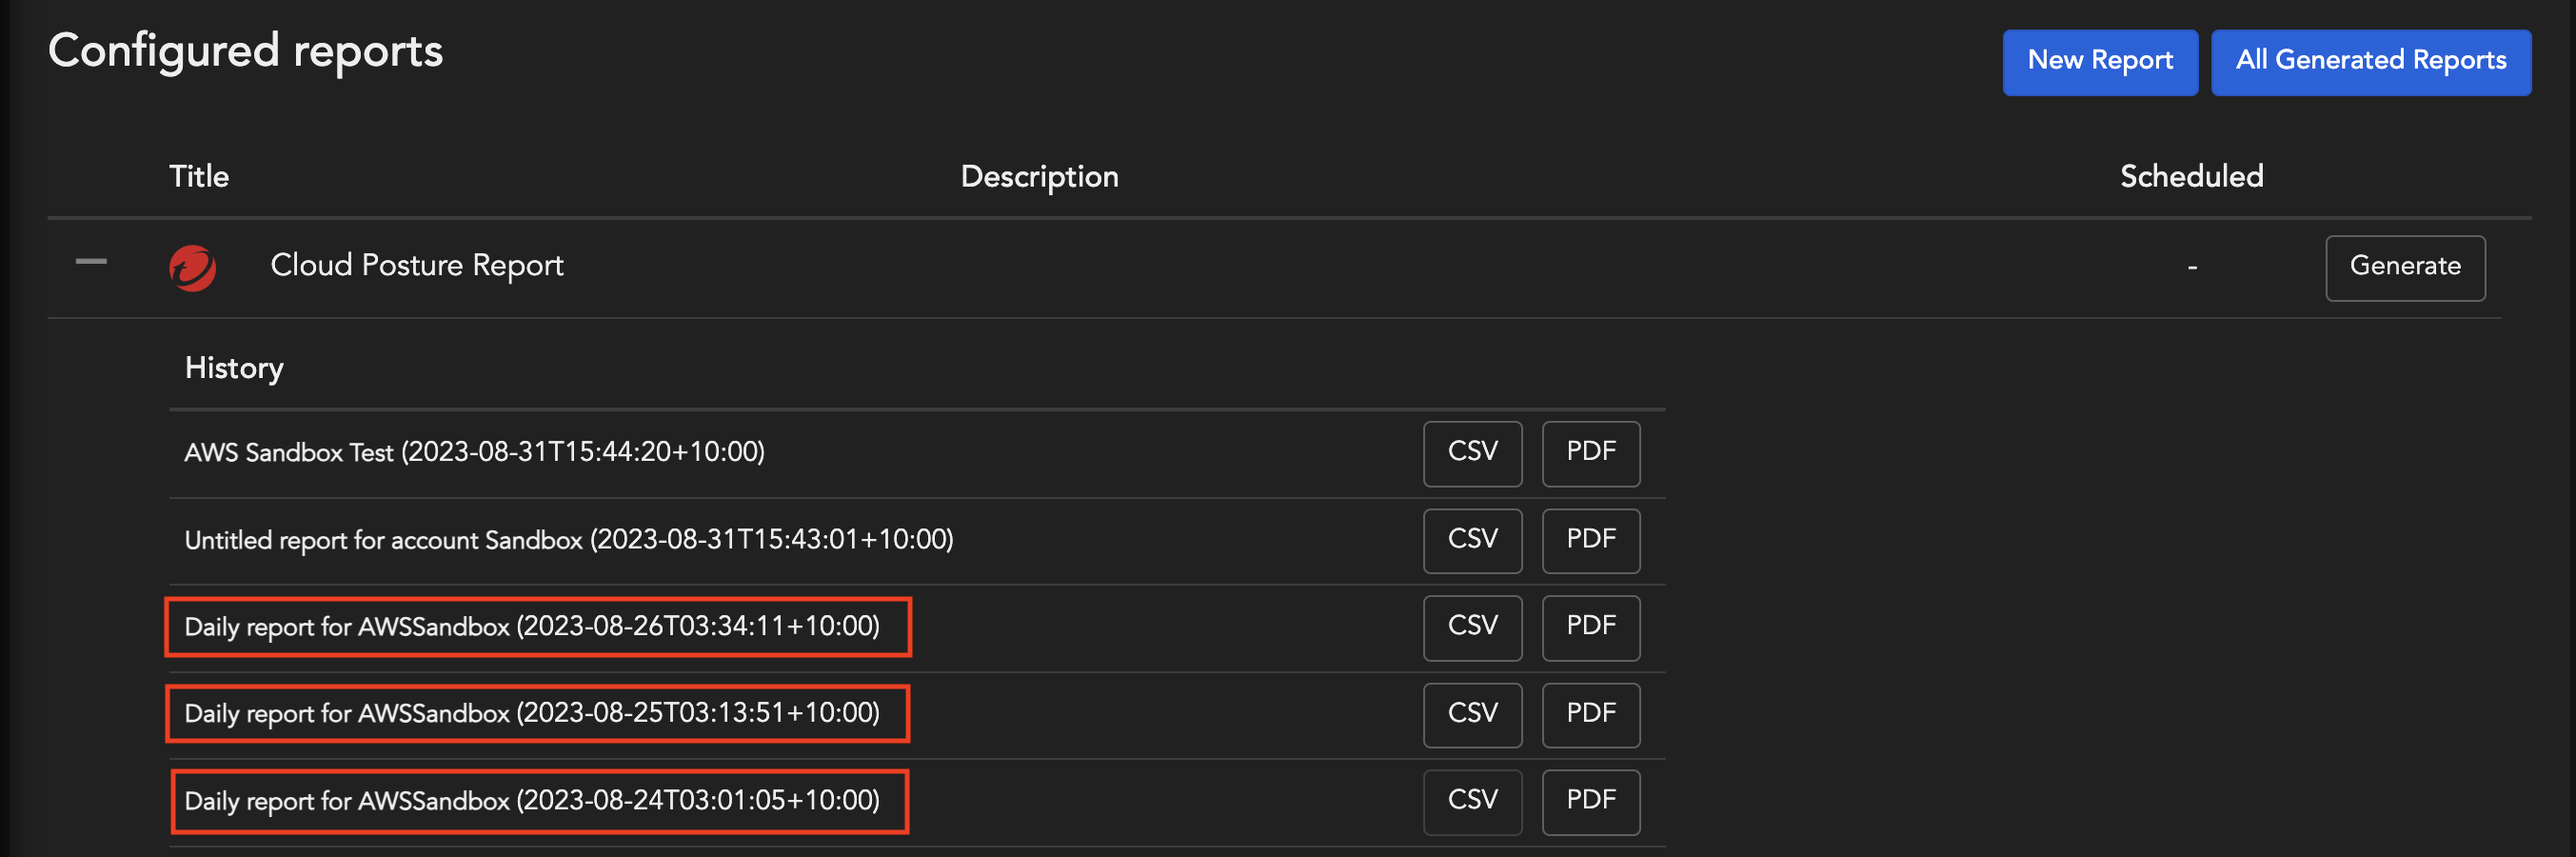Collapse the Cloud Posture Report row
Image resolution: width=2576 pixels, height=857 pixels.
click(x=91, y=262)
